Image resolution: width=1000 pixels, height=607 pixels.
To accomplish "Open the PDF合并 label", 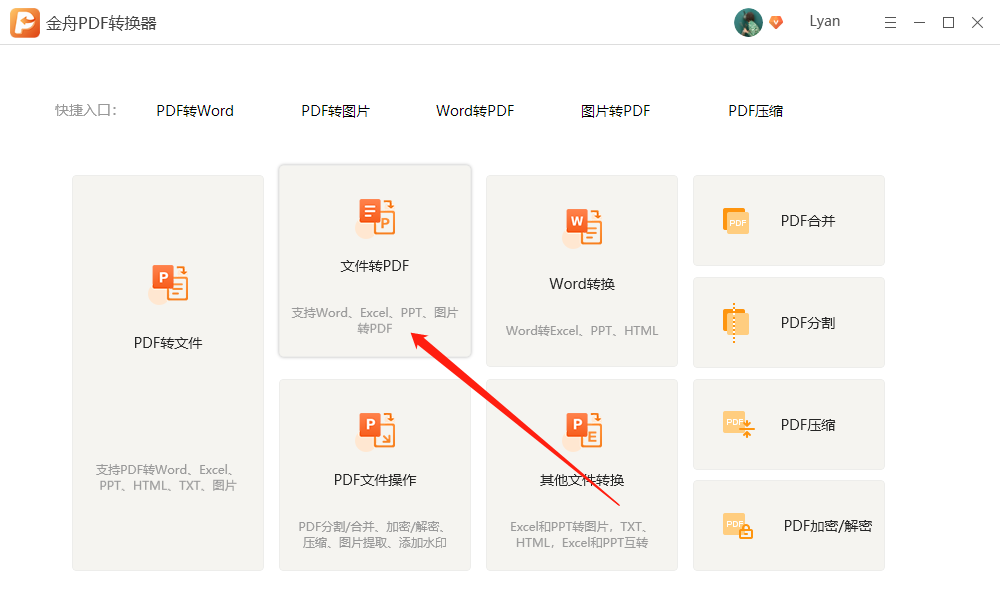I will 808,221.
